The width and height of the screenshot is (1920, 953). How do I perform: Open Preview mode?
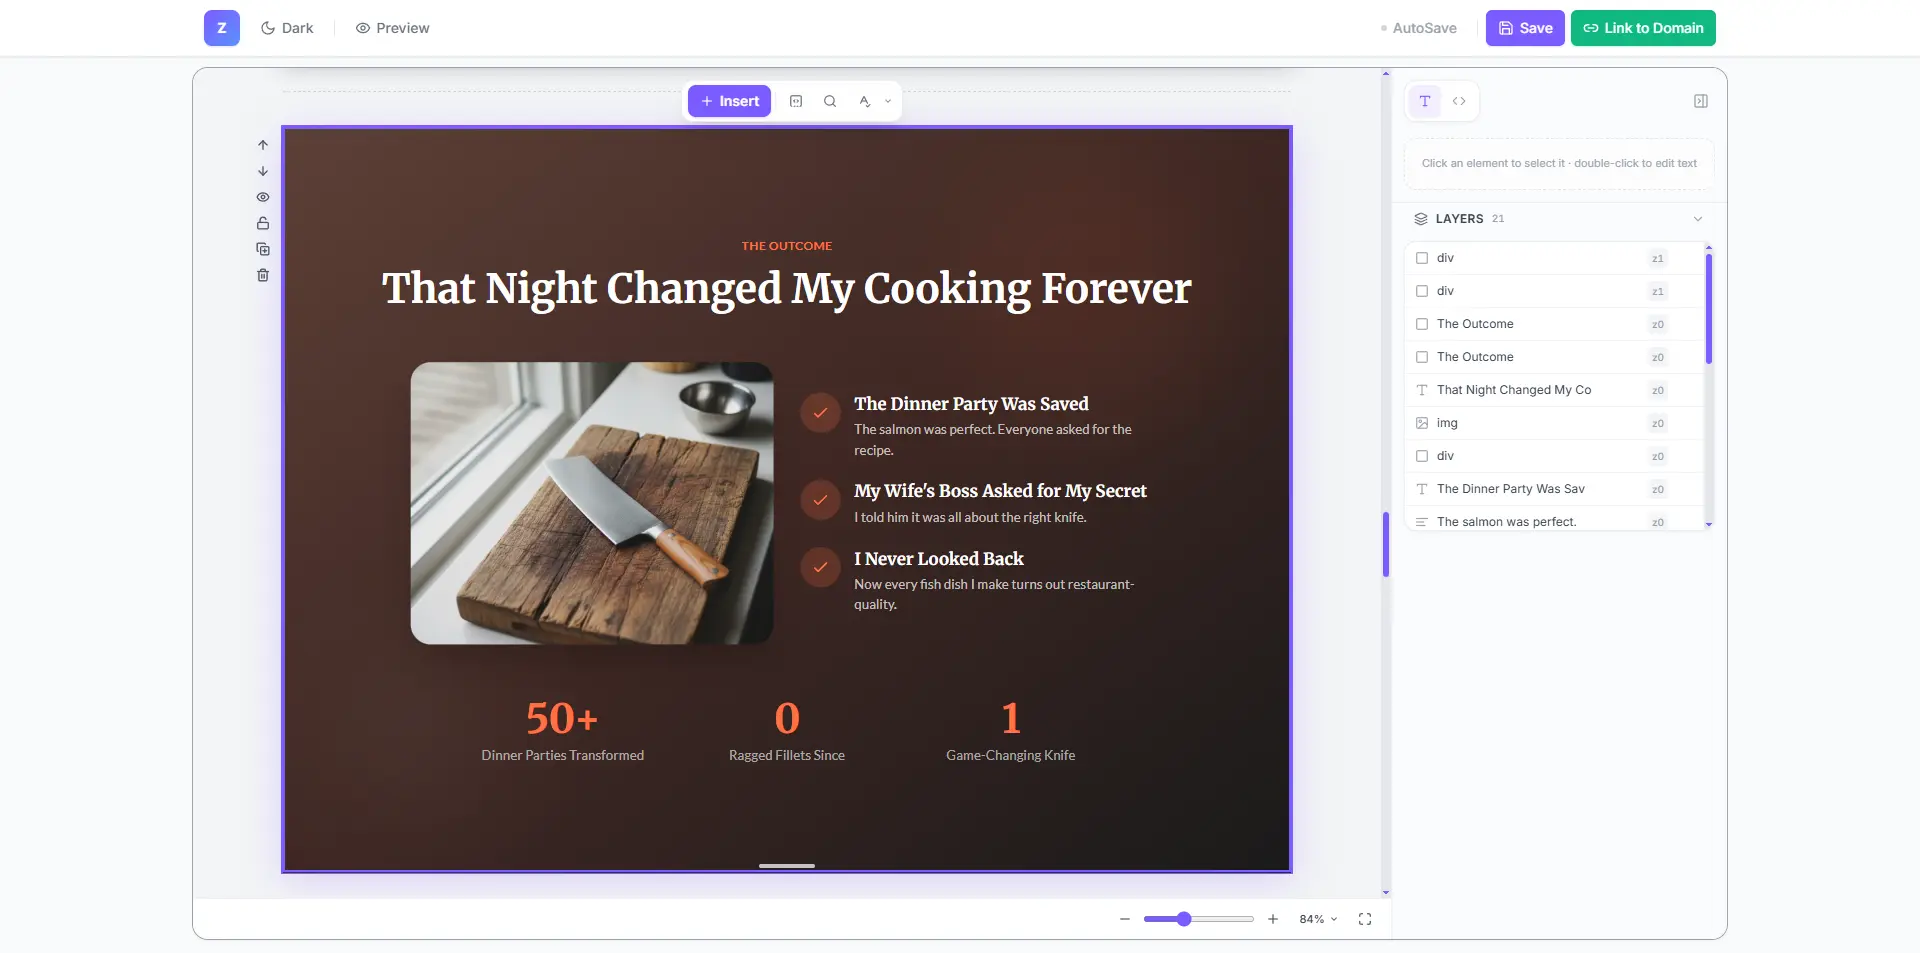391,27
